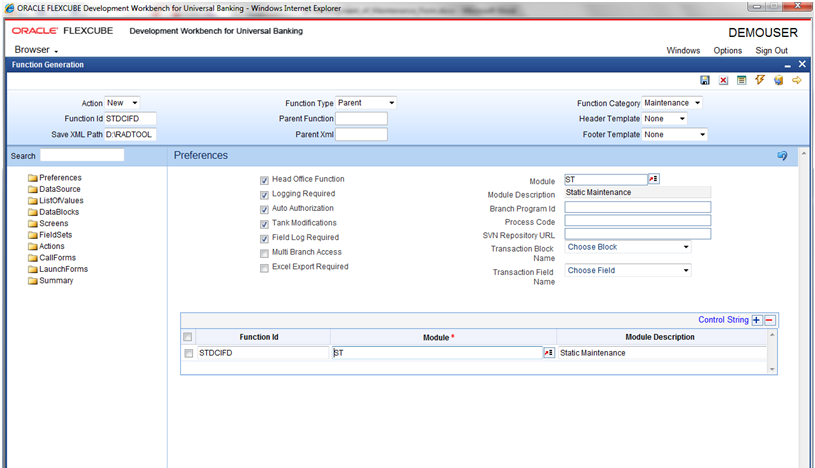Toggle the Logging Required checkbox

click(x=264, y=195)
